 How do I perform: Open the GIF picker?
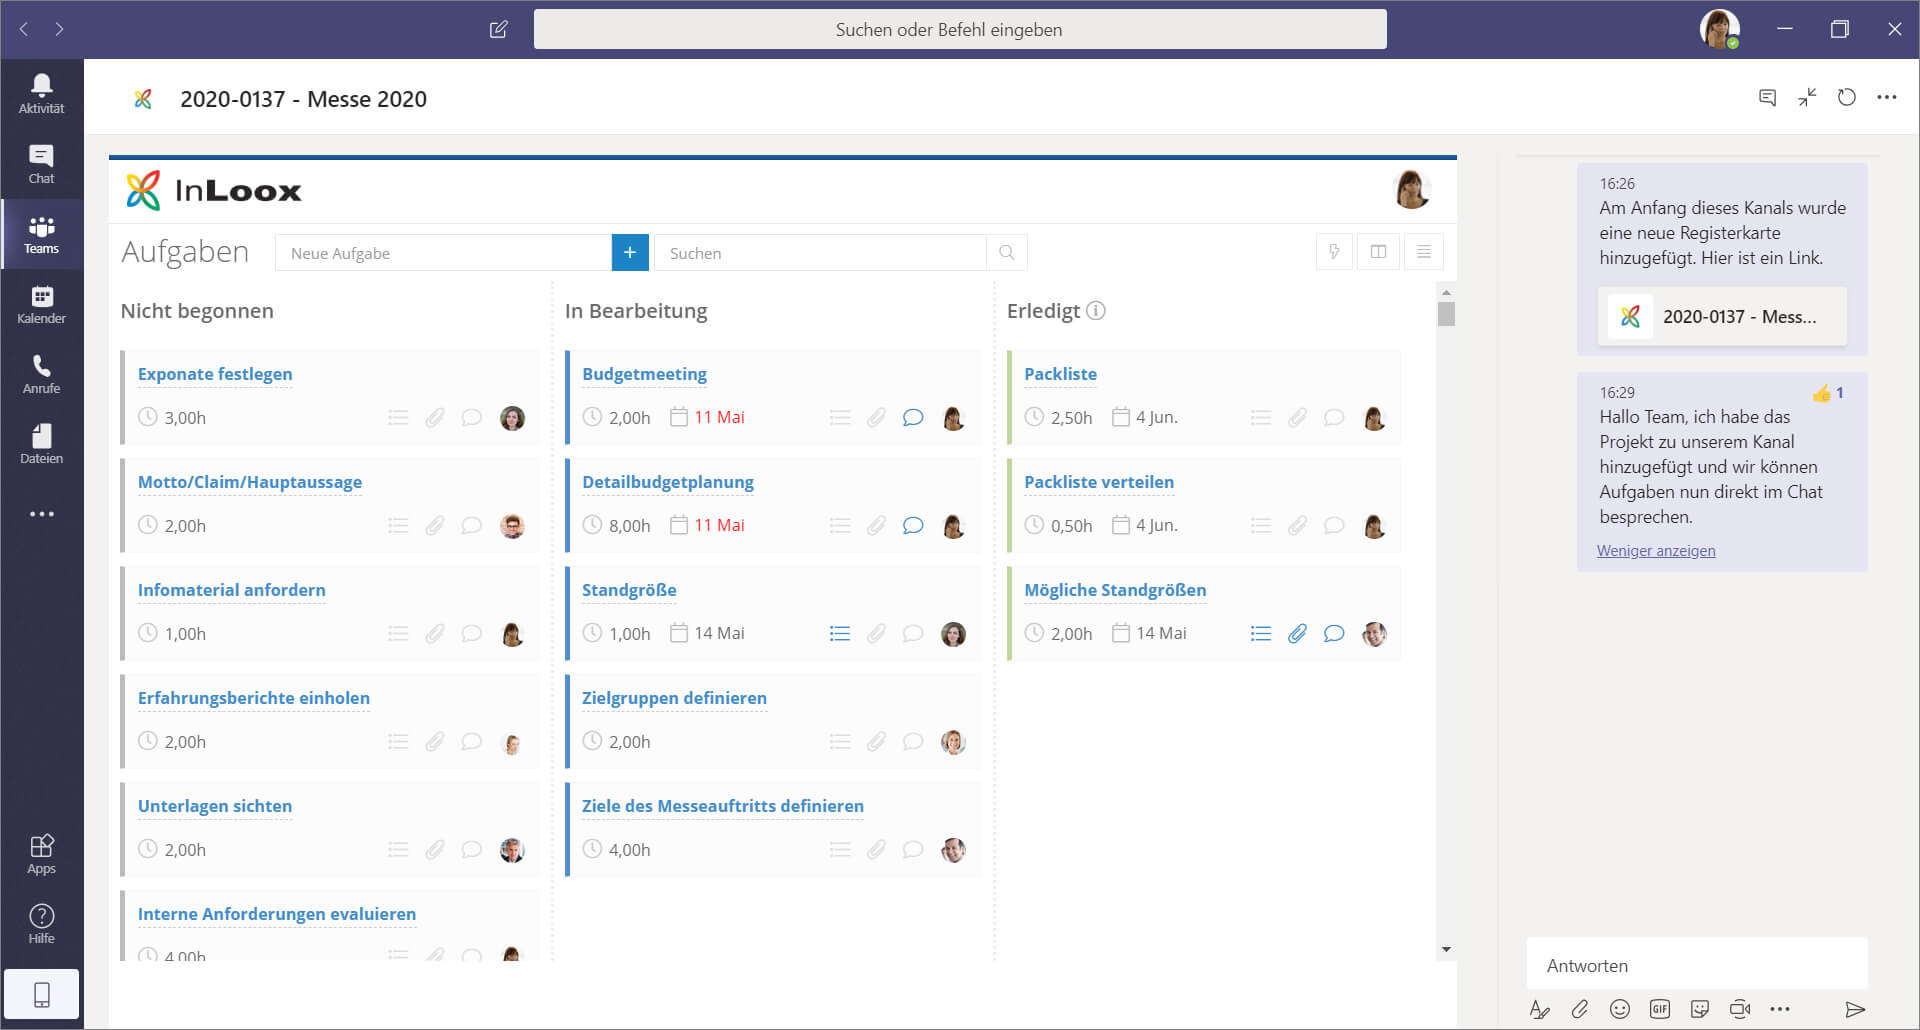pos(1660,1009)
